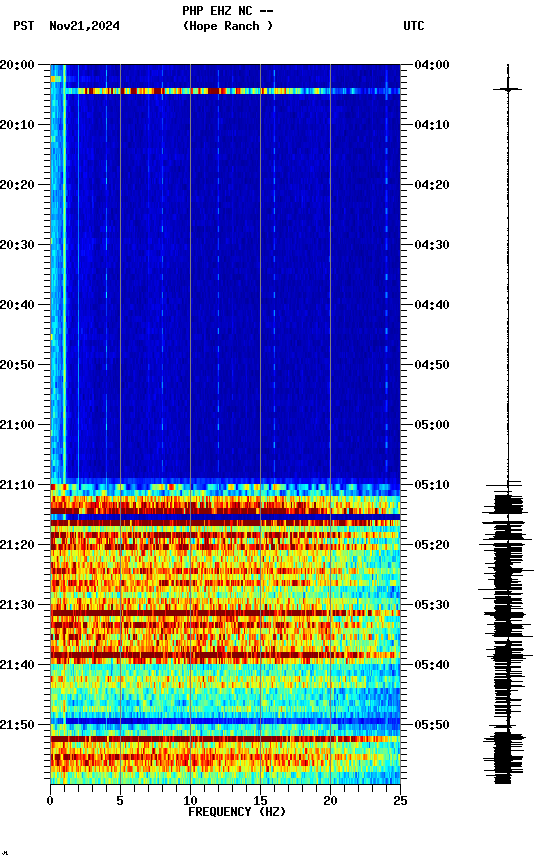Click the 25 Hz frequency axis label

click(400, 801)
